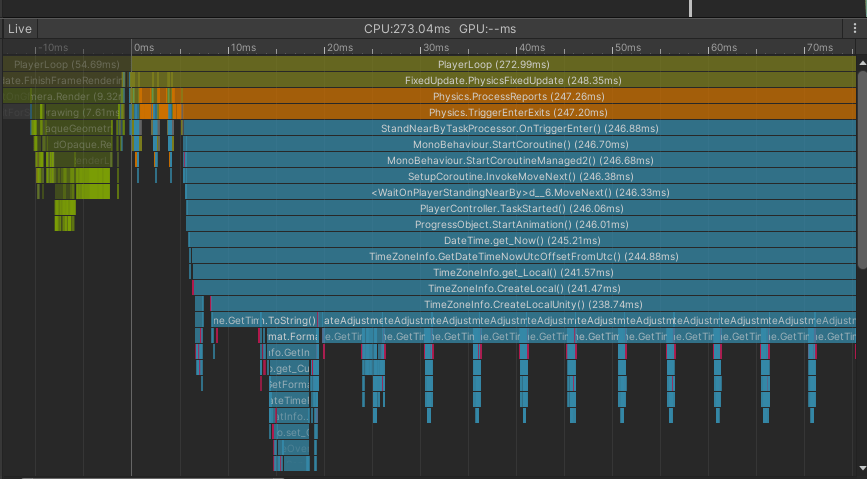Select TimeZoneInfo.get_Local() (241.57ms) sample

click(x=524, y=273)
